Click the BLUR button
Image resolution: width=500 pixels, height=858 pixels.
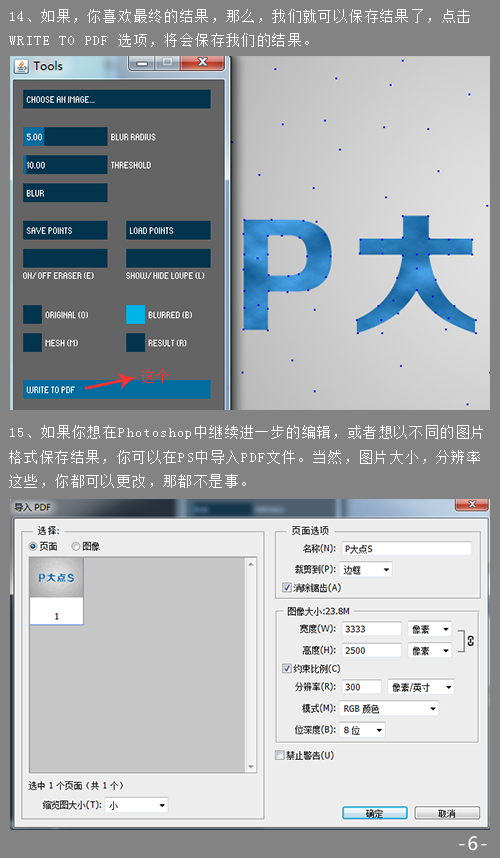point(65,193)
